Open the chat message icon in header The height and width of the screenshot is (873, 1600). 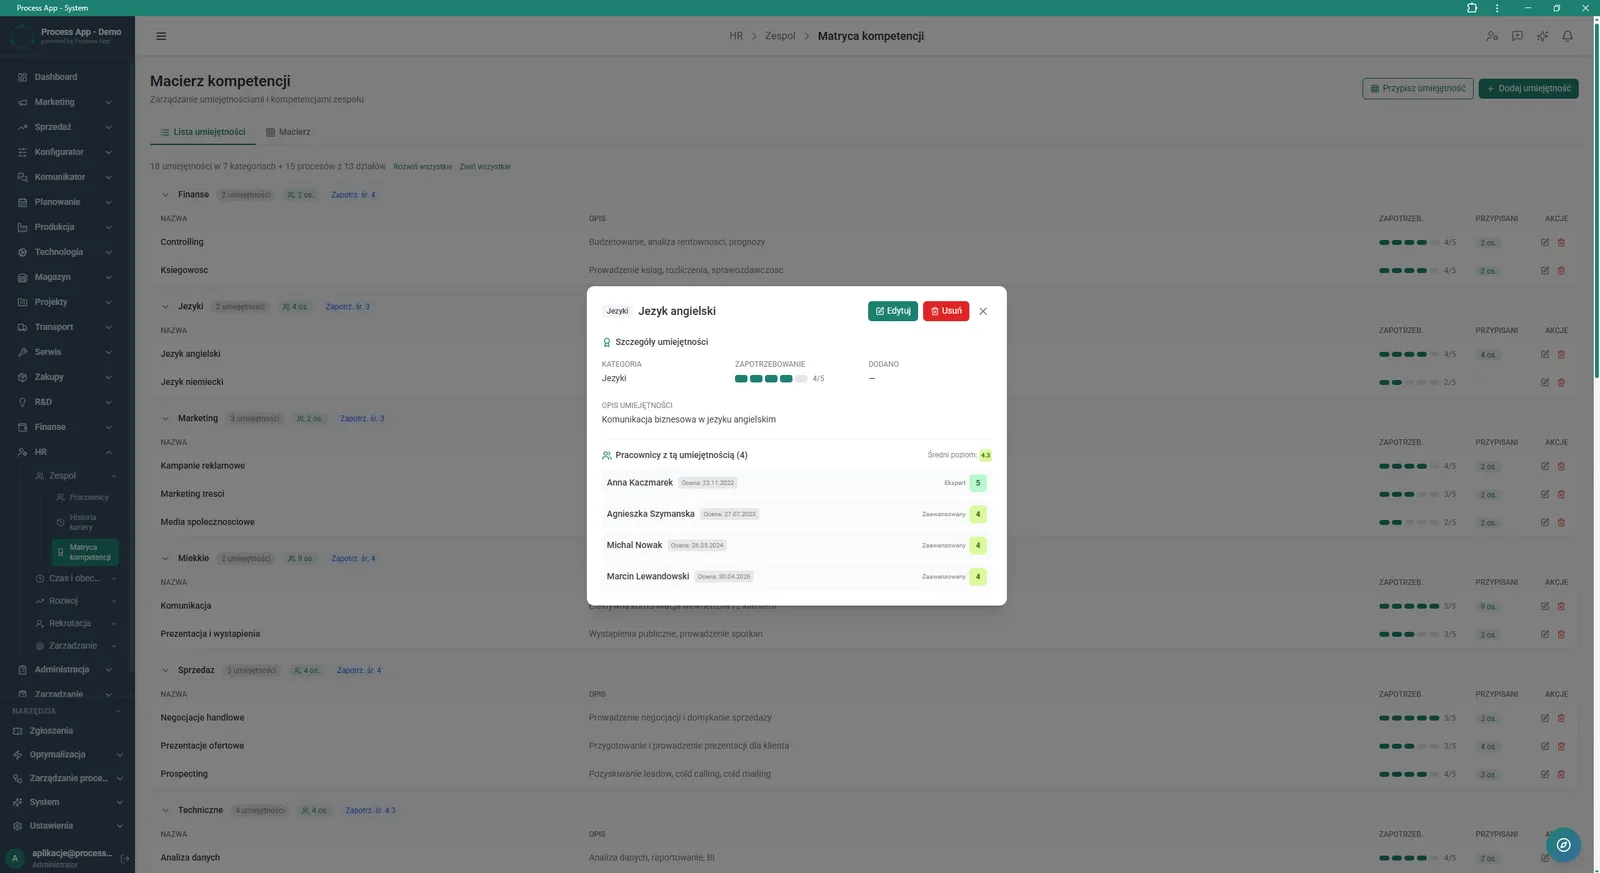click(x=1517, y=36)
